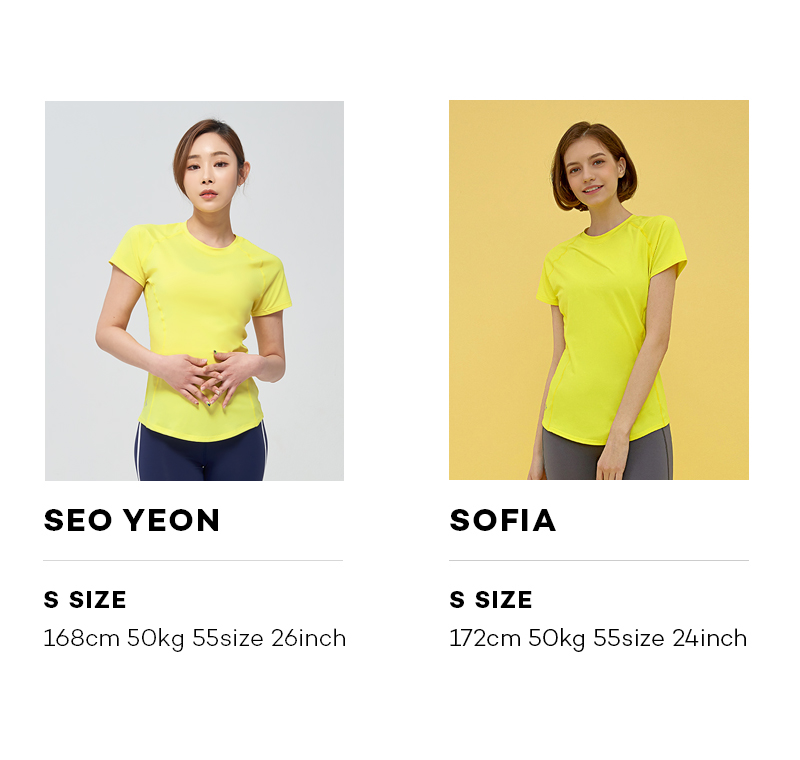Click Sofia's 172cm height text
This screenshot has width=800, height=760.
point(485,639)
